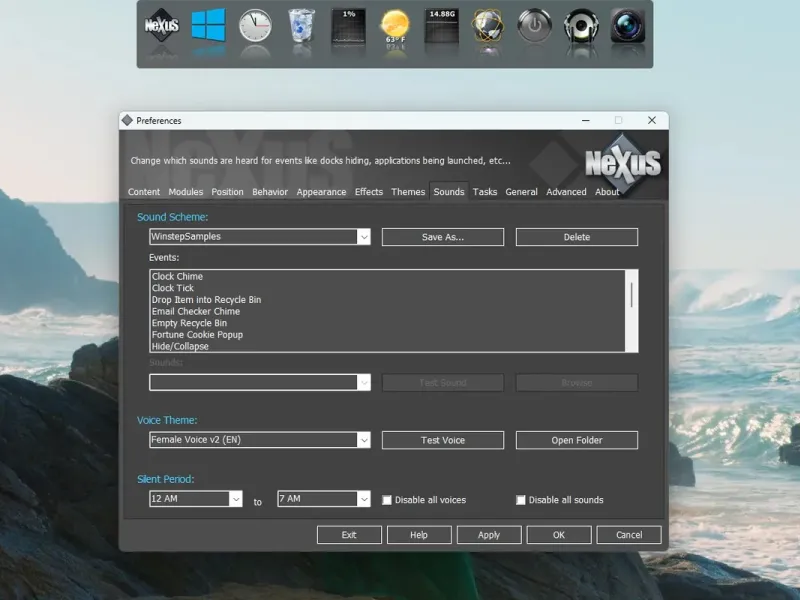Select the Effects tab
This screenshot has height=600, width=800.
coord(369,192)
